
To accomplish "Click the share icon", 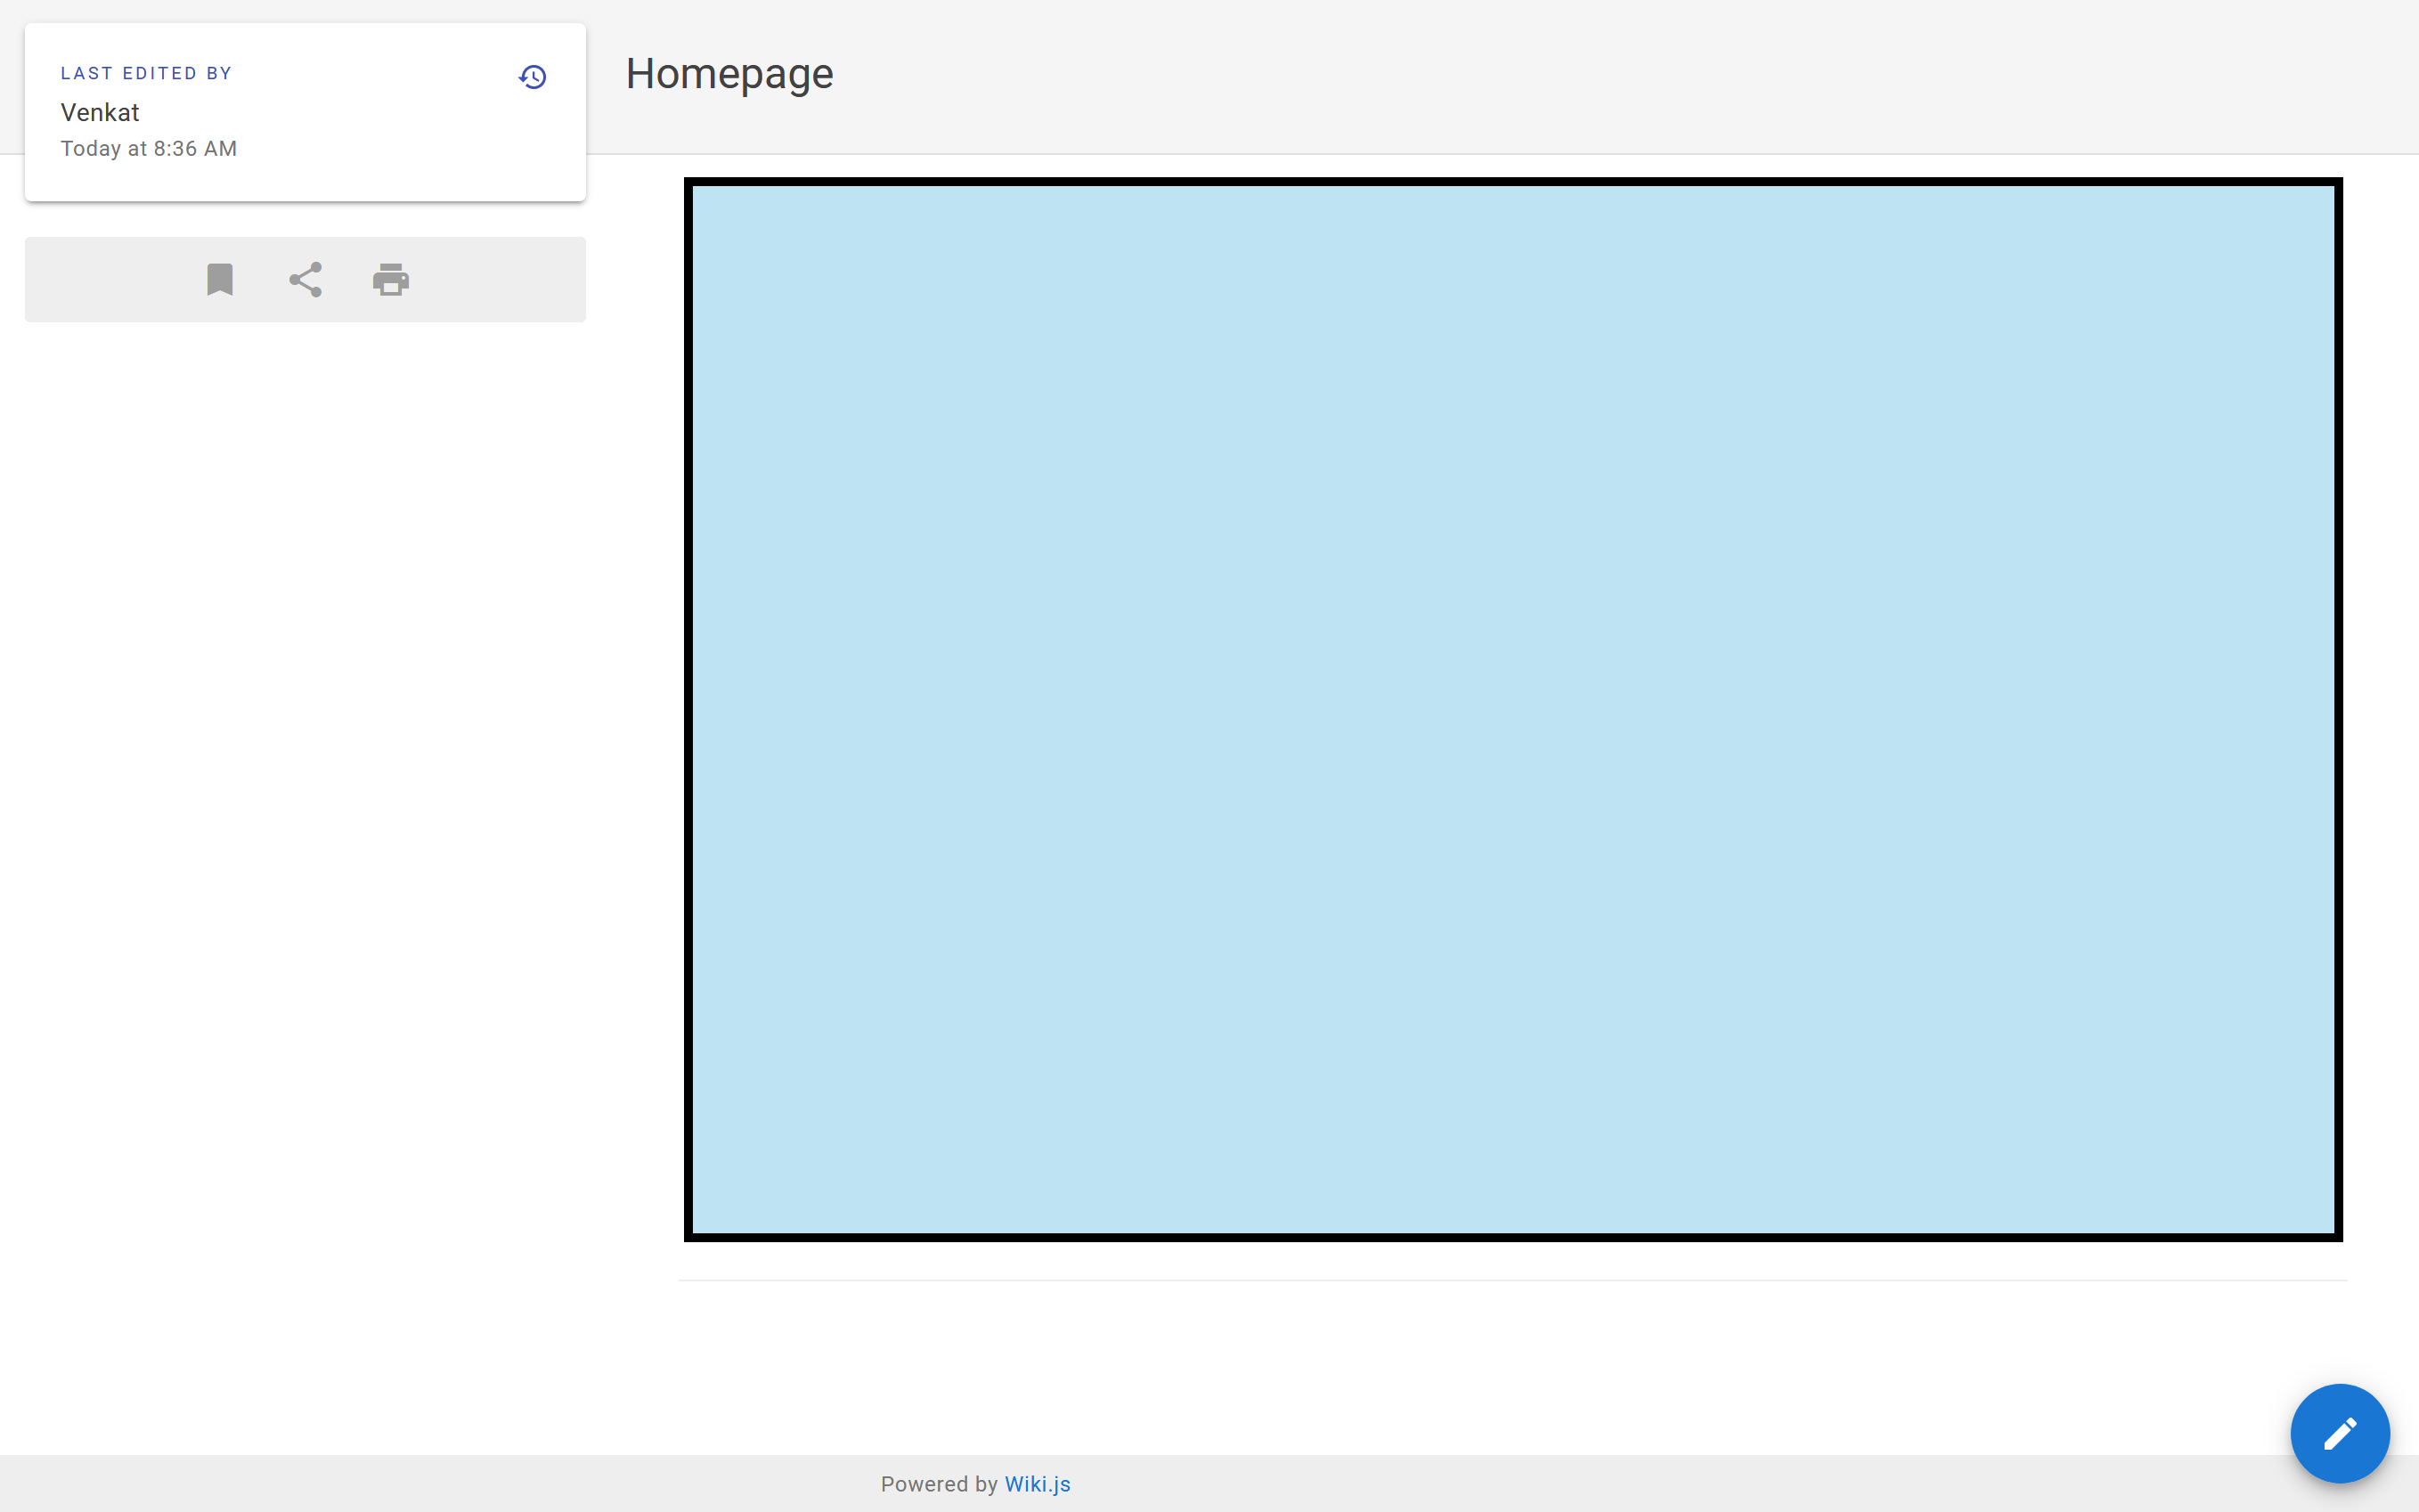I will coord(305,280).
